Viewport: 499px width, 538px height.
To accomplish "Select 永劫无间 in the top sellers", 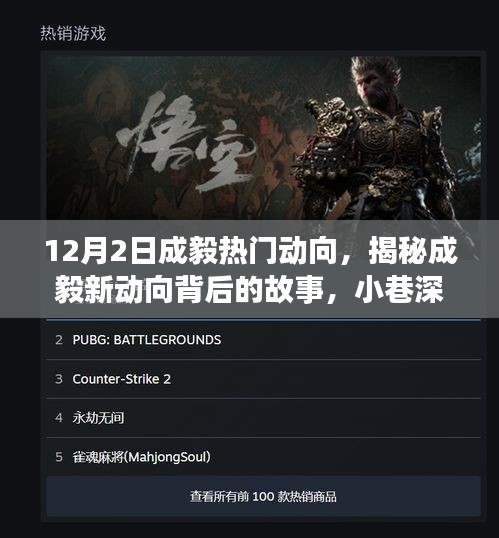I will click(264, 418).
